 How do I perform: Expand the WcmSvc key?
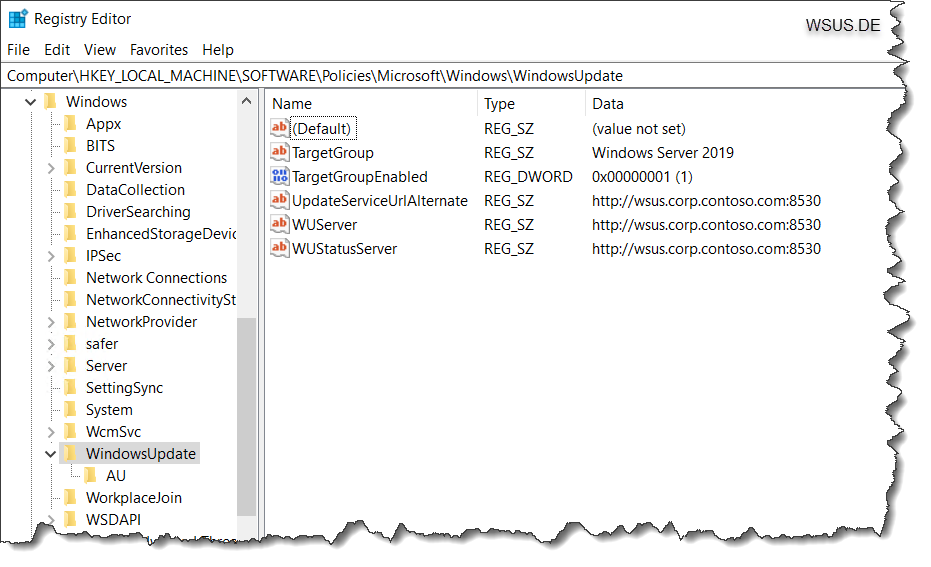[51, 432]
